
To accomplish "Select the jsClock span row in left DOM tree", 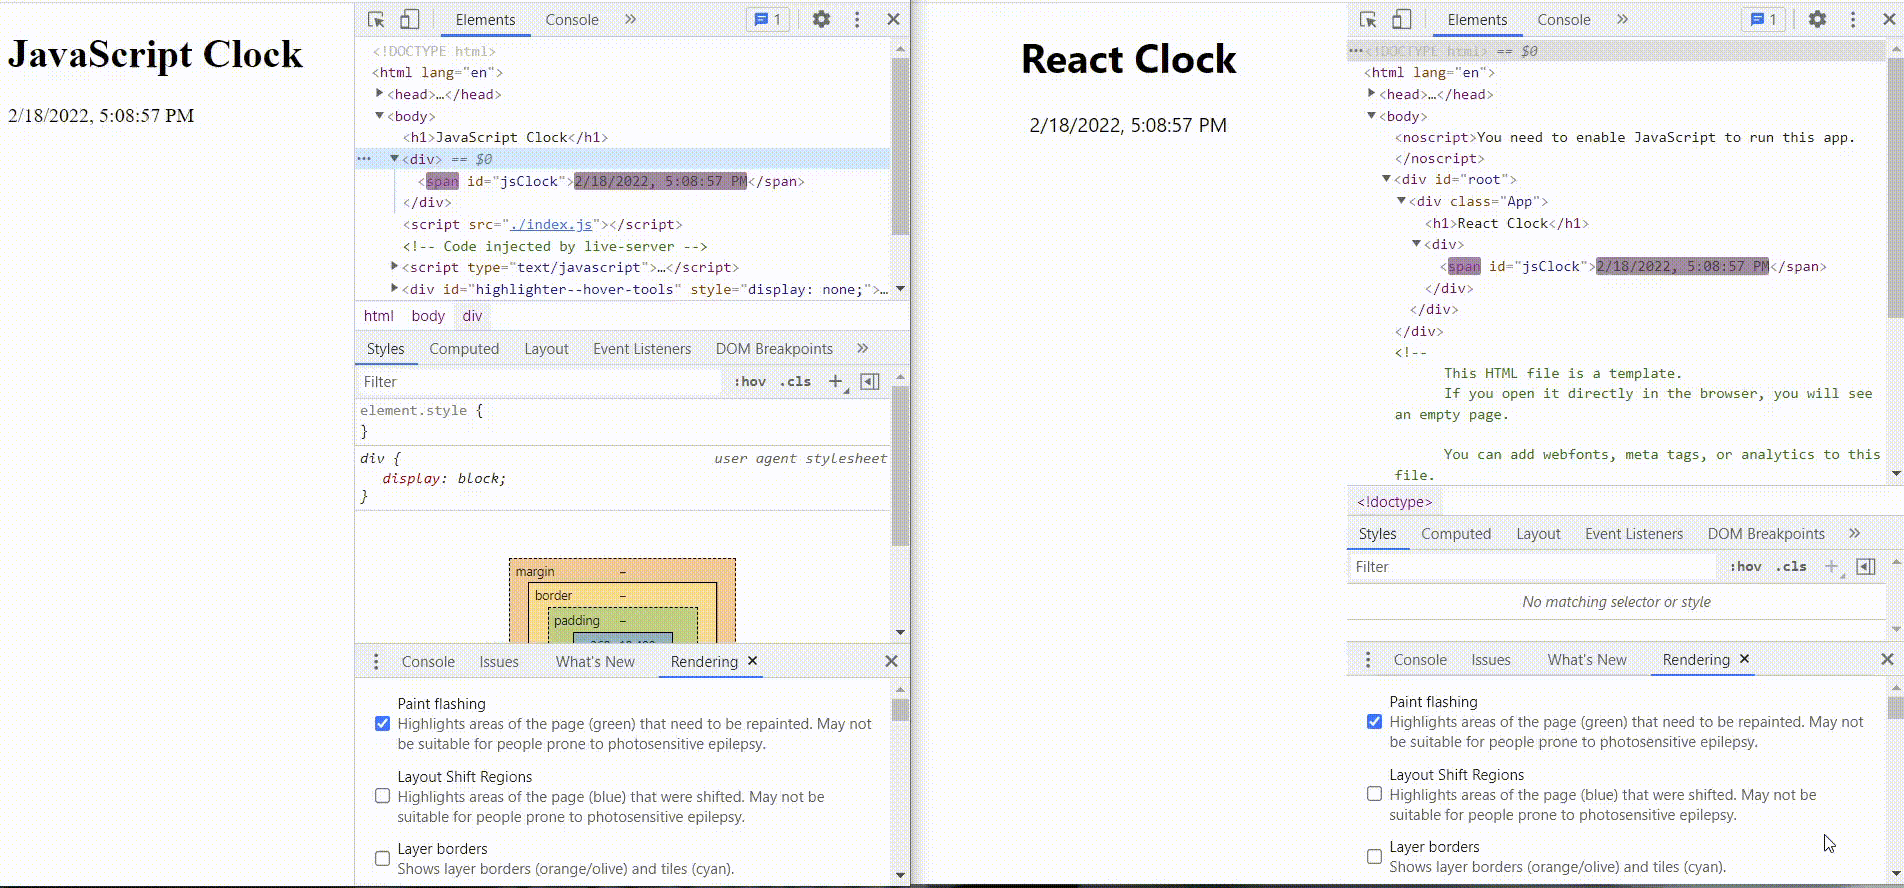I will tap(622, 181).
